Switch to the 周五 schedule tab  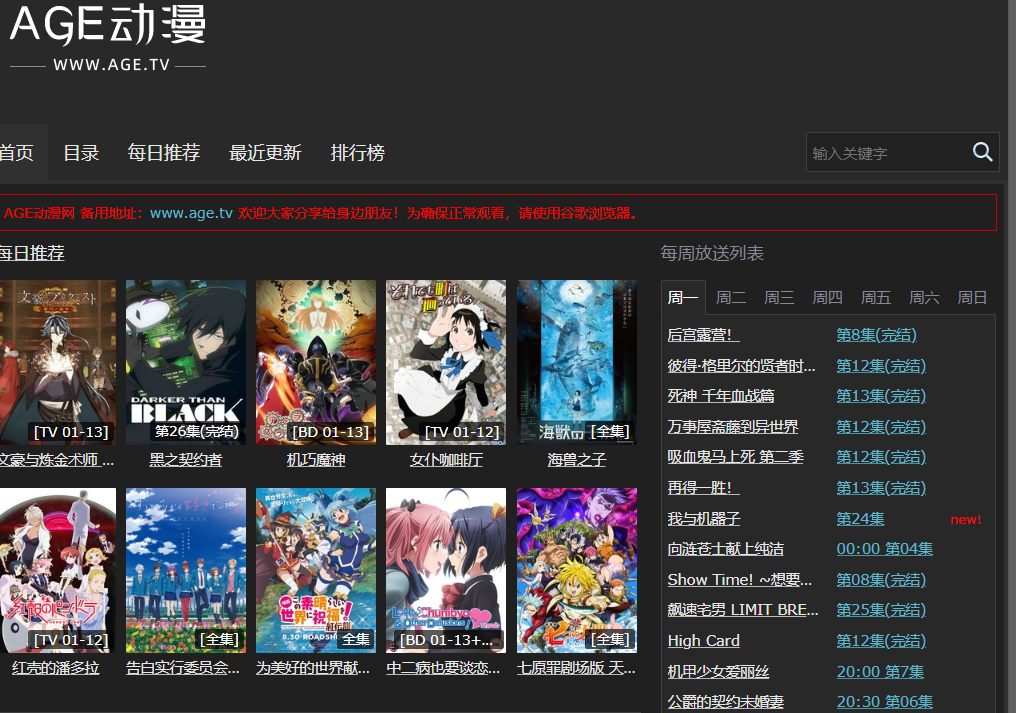pos(875,298)
